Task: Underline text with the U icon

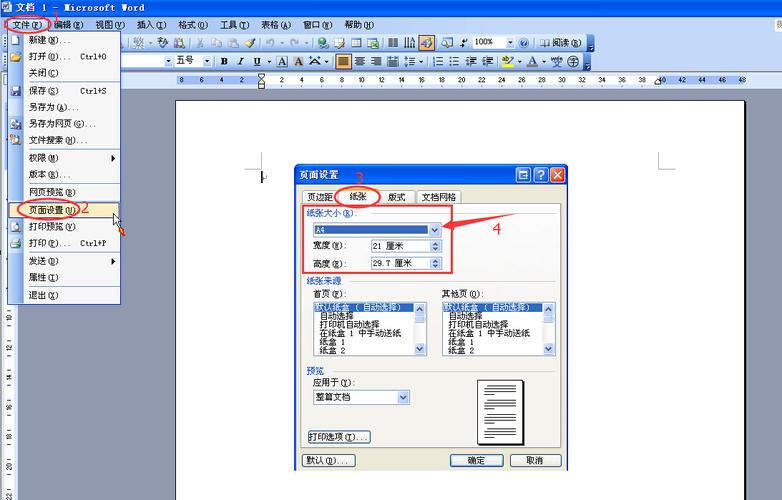Action: pyautogui.click(x=257, y=61)
